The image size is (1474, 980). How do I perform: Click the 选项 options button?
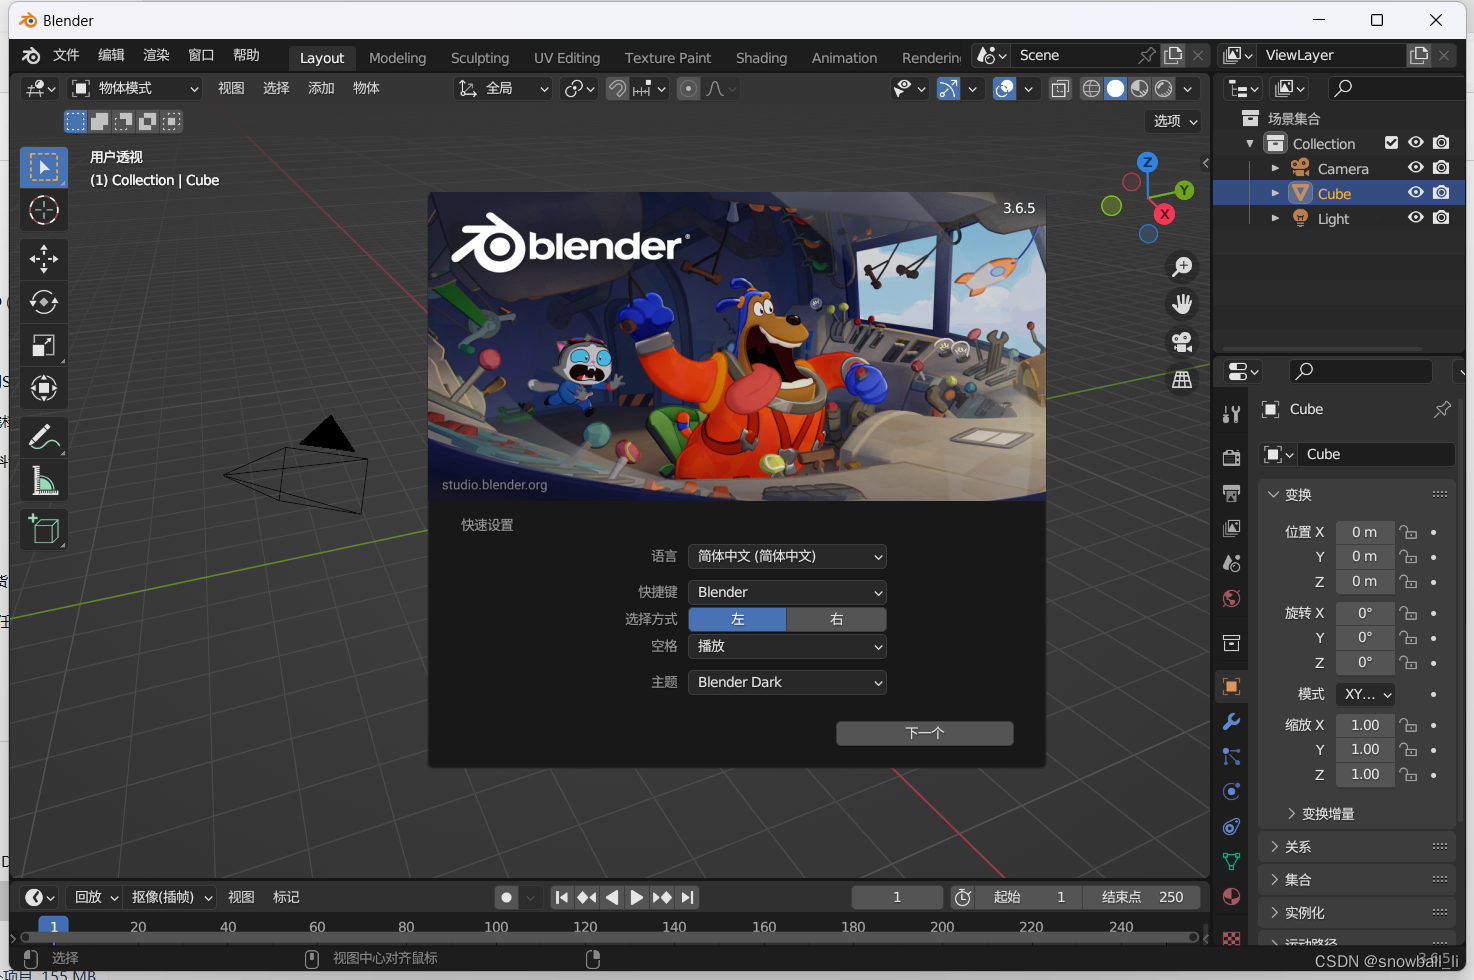click(x=1174, y=121)
